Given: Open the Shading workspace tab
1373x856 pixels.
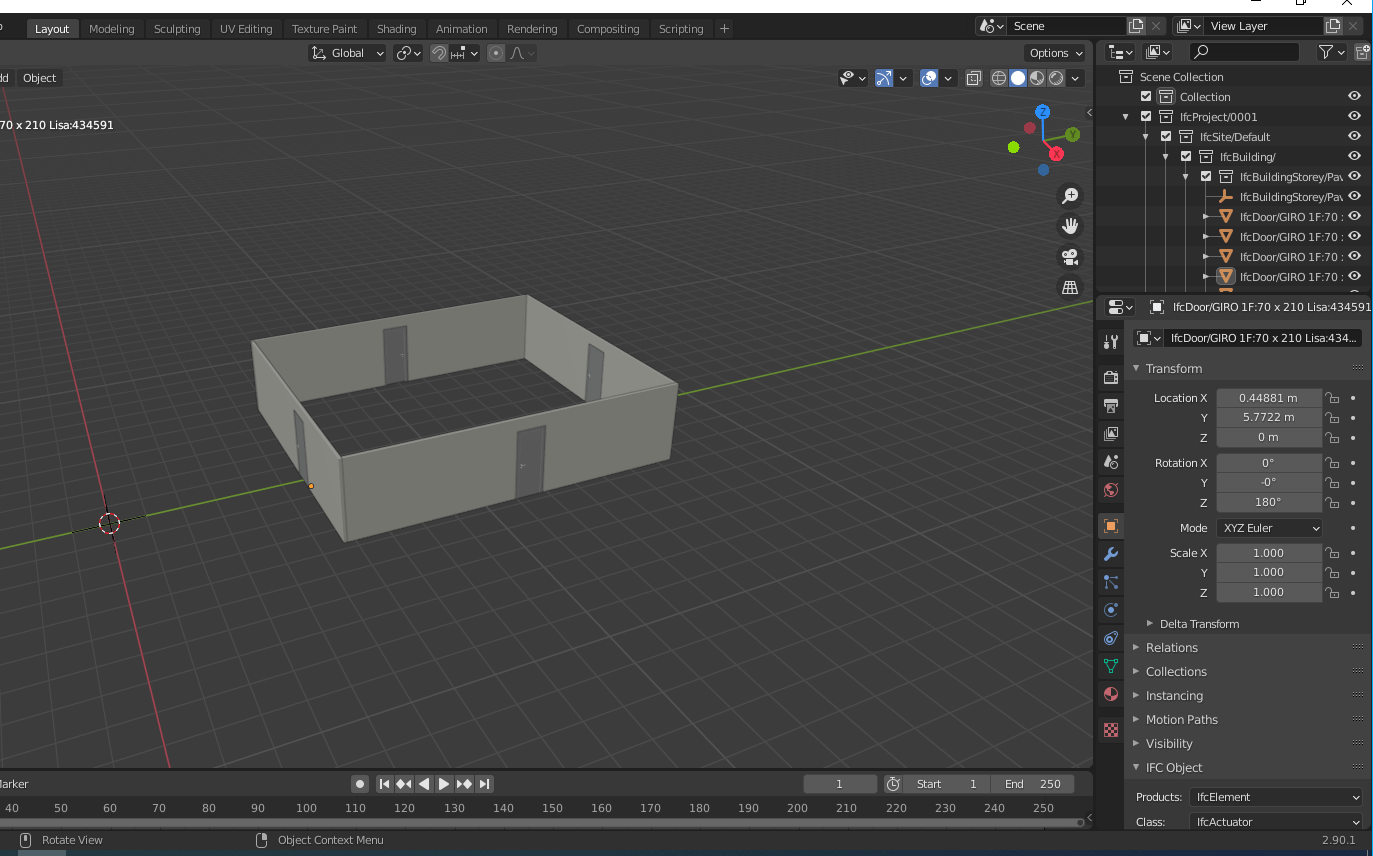Looking at the screenshot, I should pyautogui.click(x=397, y=28).
